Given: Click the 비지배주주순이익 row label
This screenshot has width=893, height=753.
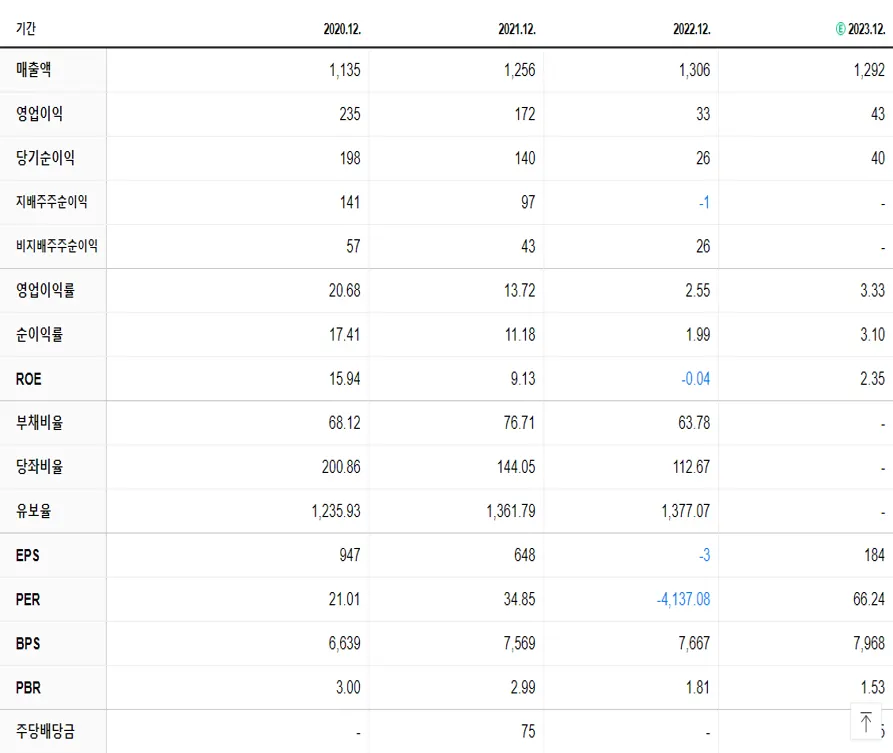Looking at the screenshot, I should [x=56, y=245].
